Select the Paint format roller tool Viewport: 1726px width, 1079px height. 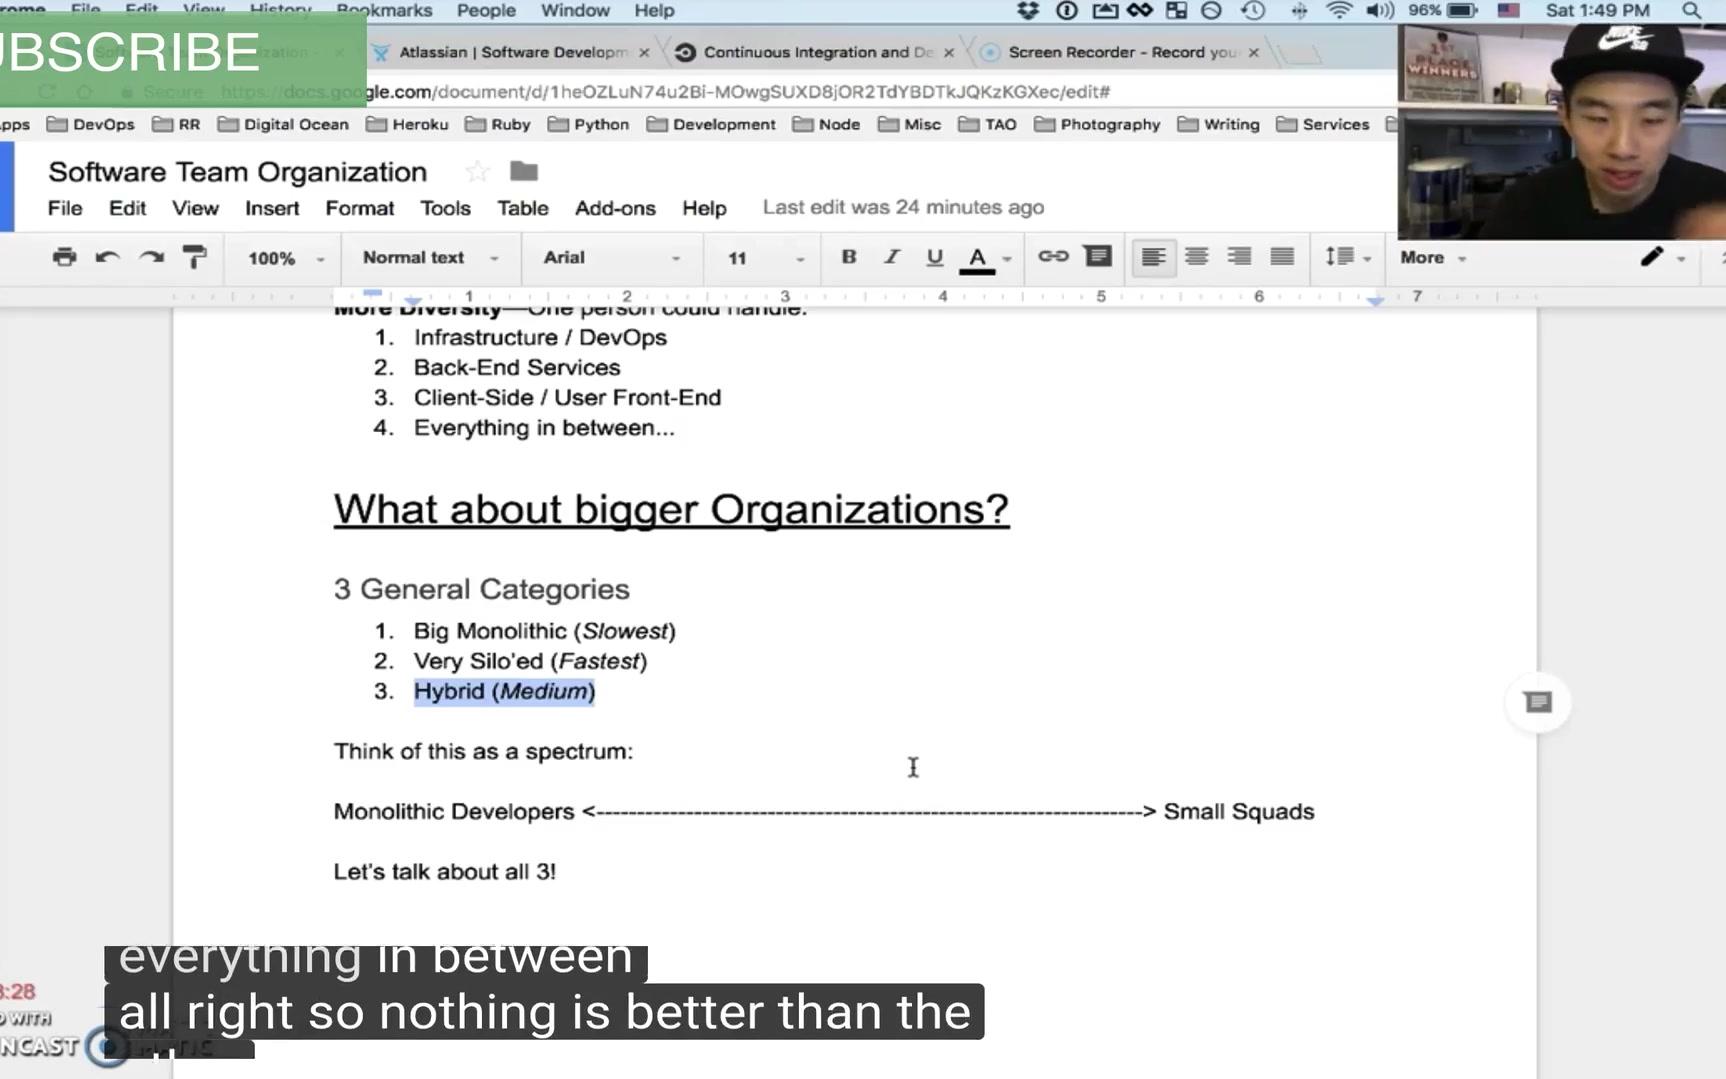195,257
